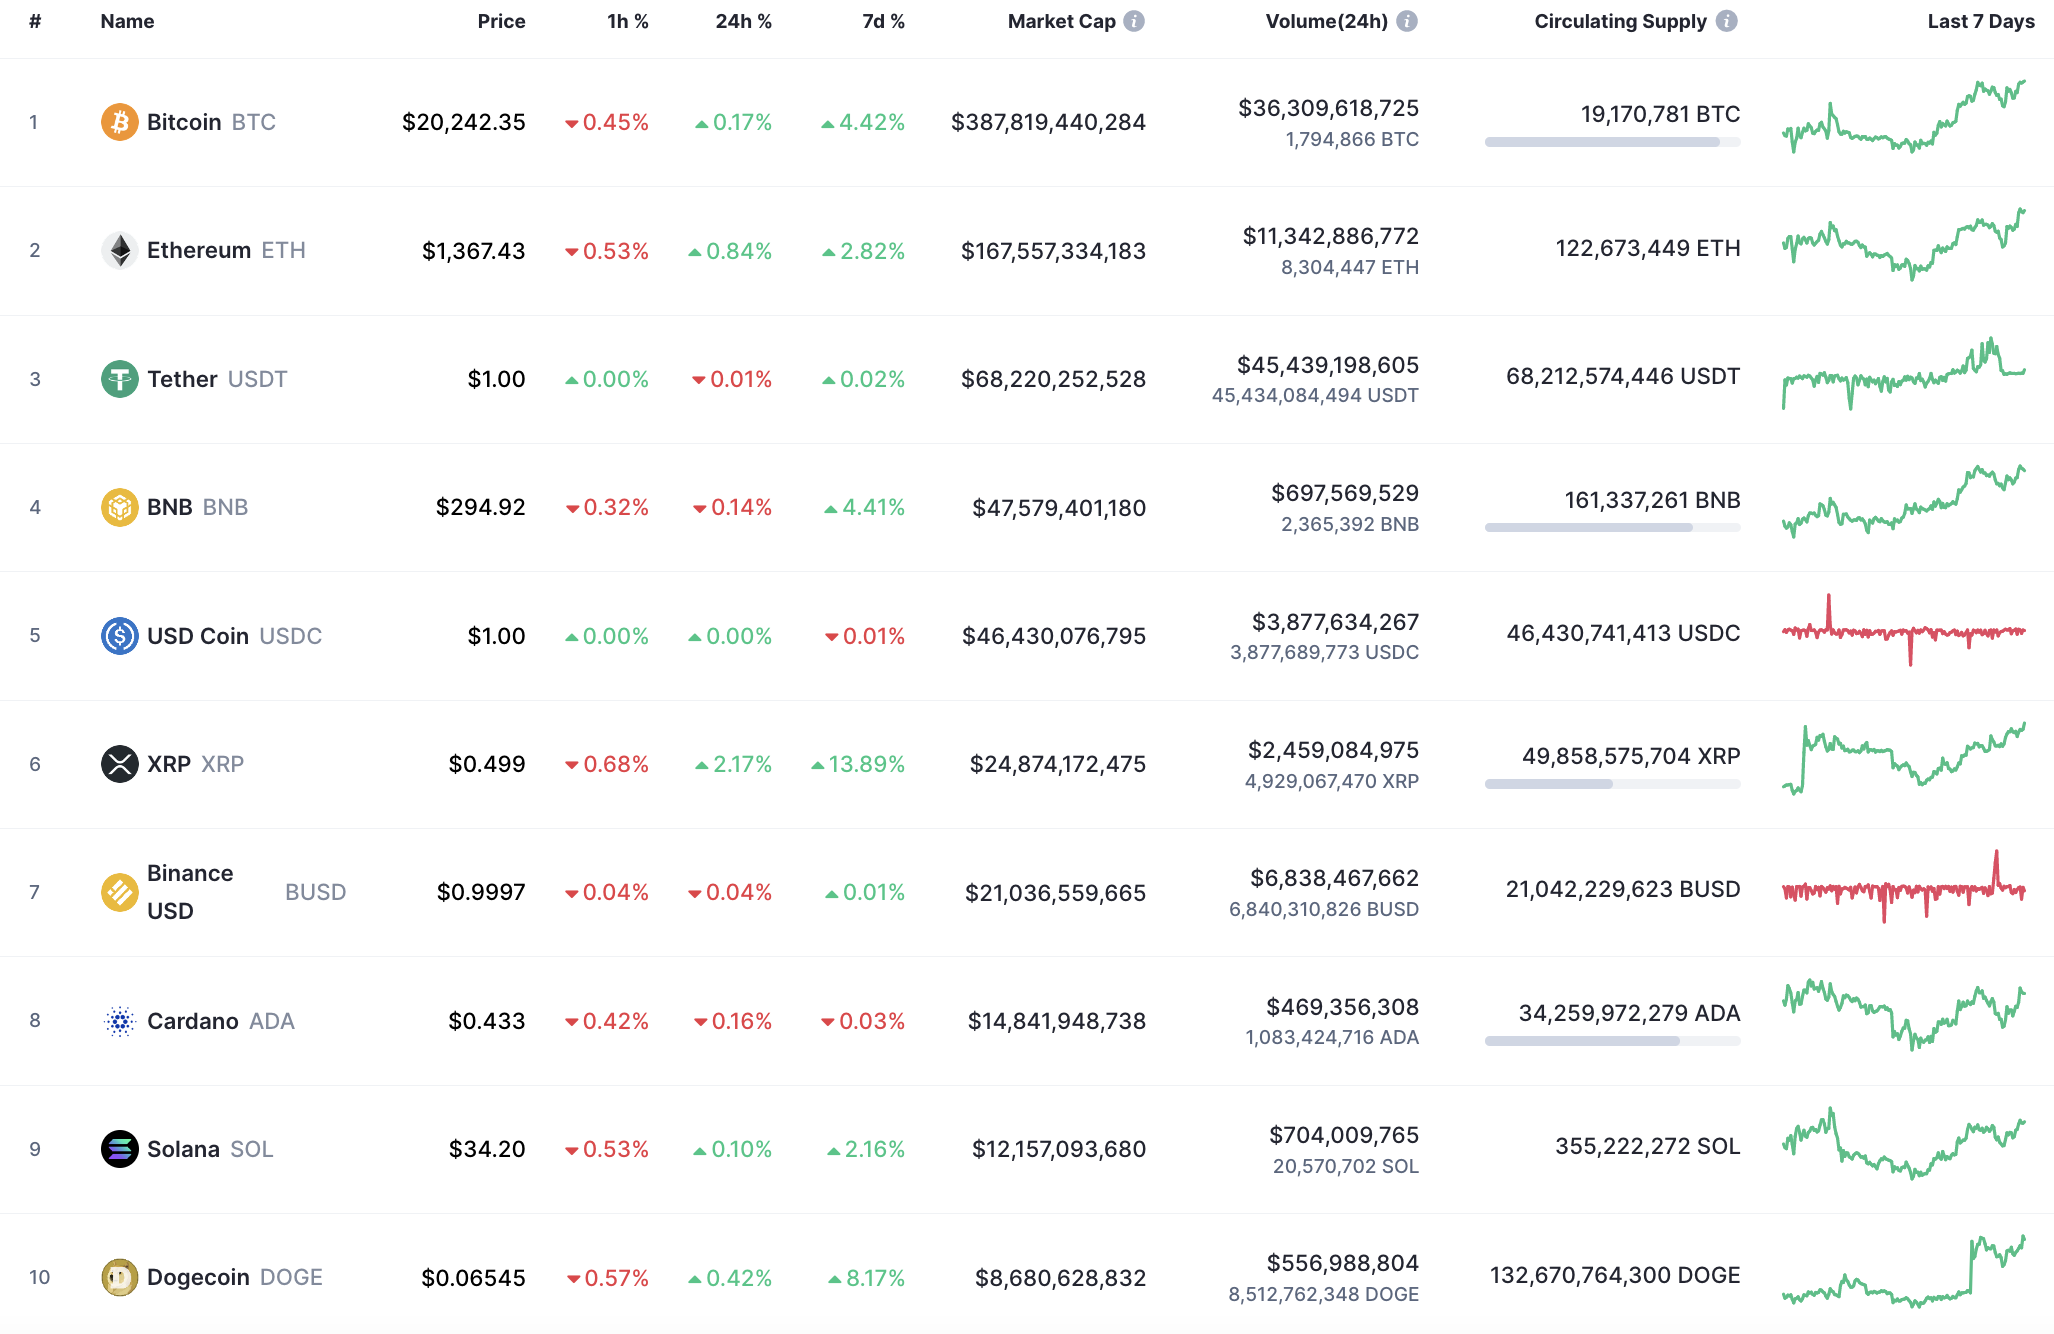
Task: Click Ethereum's 7-day sparkline chart
Action: (x=1905, y=250)
